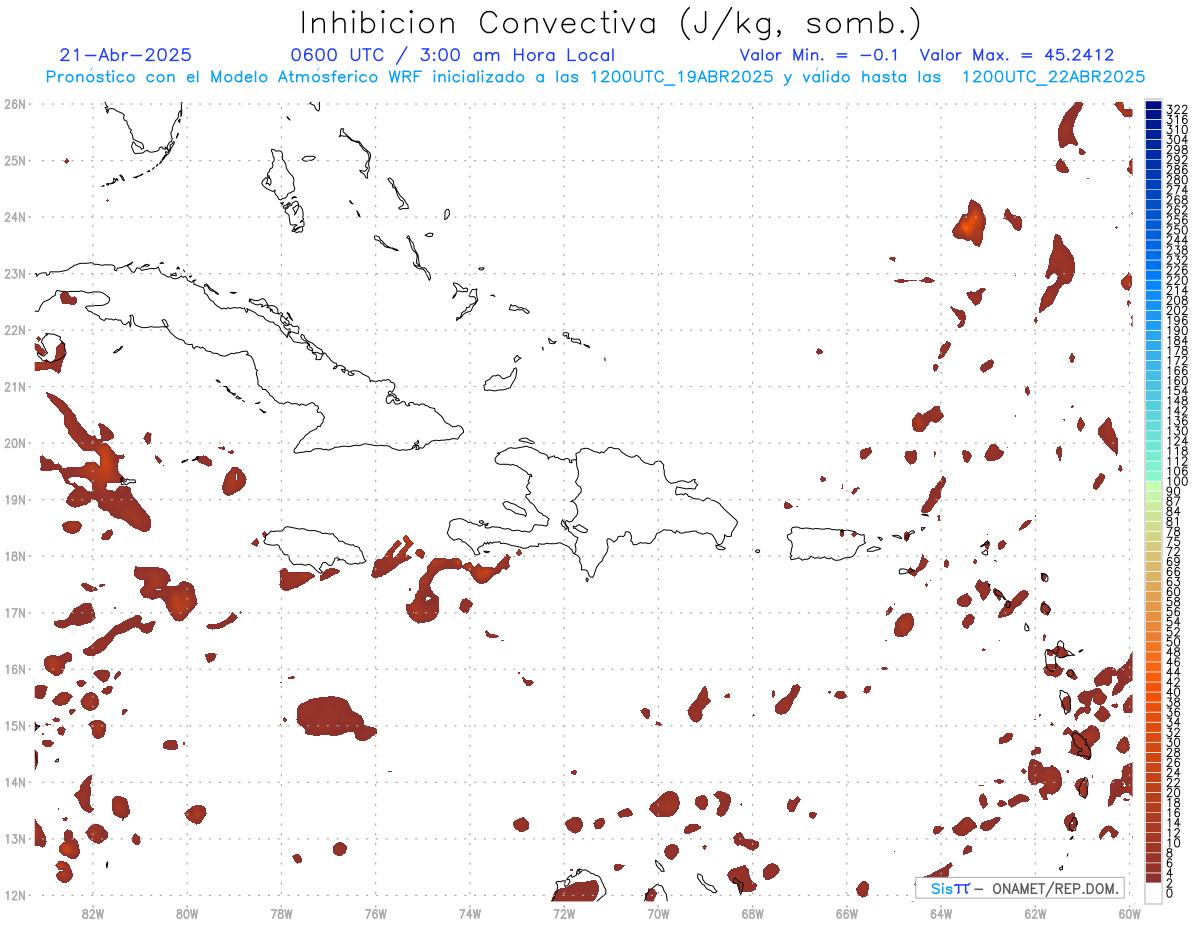Click the colorbar label '160'
1200x927 pixels.
(1177, 381)
